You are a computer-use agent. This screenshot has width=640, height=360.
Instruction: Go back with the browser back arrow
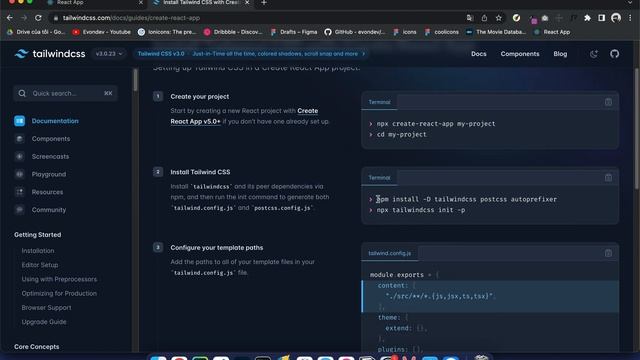tap(10, 18)
